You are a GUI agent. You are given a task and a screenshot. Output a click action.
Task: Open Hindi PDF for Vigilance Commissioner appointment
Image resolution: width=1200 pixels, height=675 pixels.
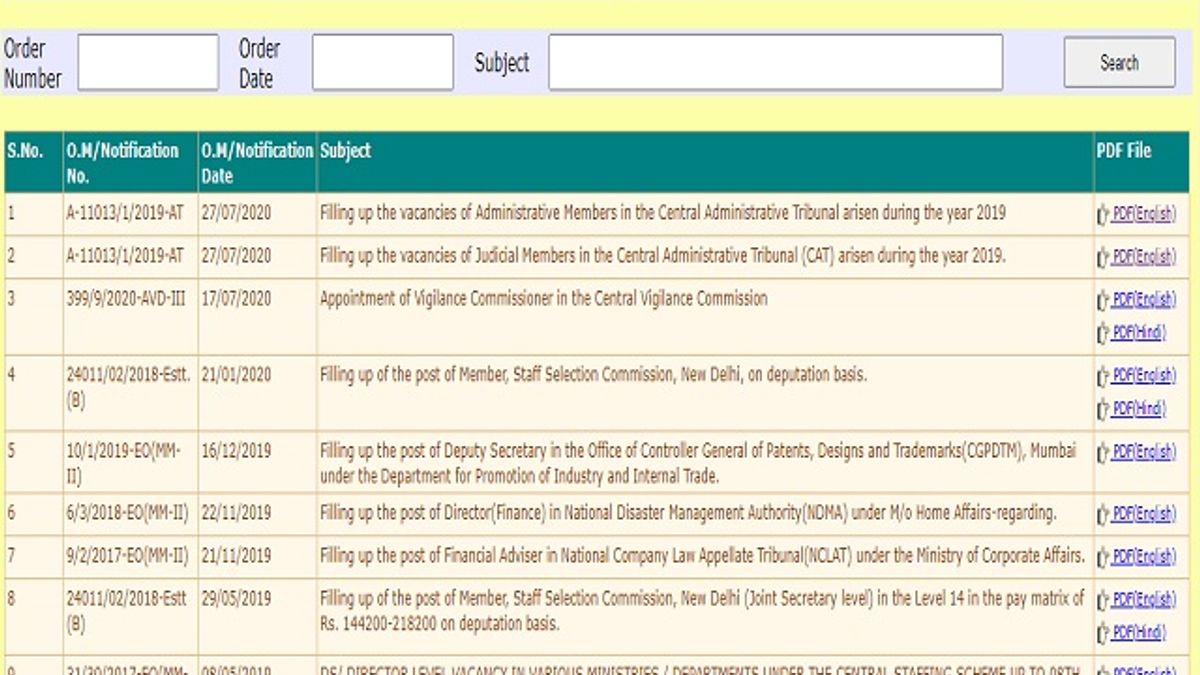(1138, 332)
